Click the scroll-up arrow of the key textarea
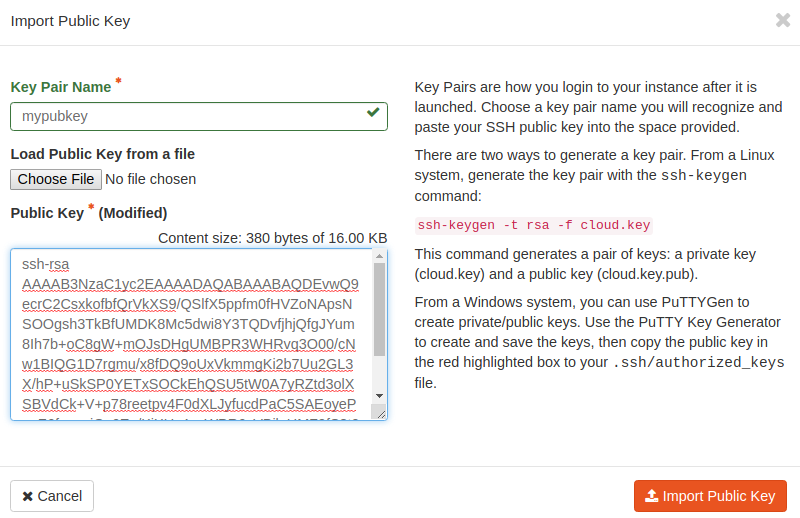Screen dimensions: 800x518 point(379,258)
